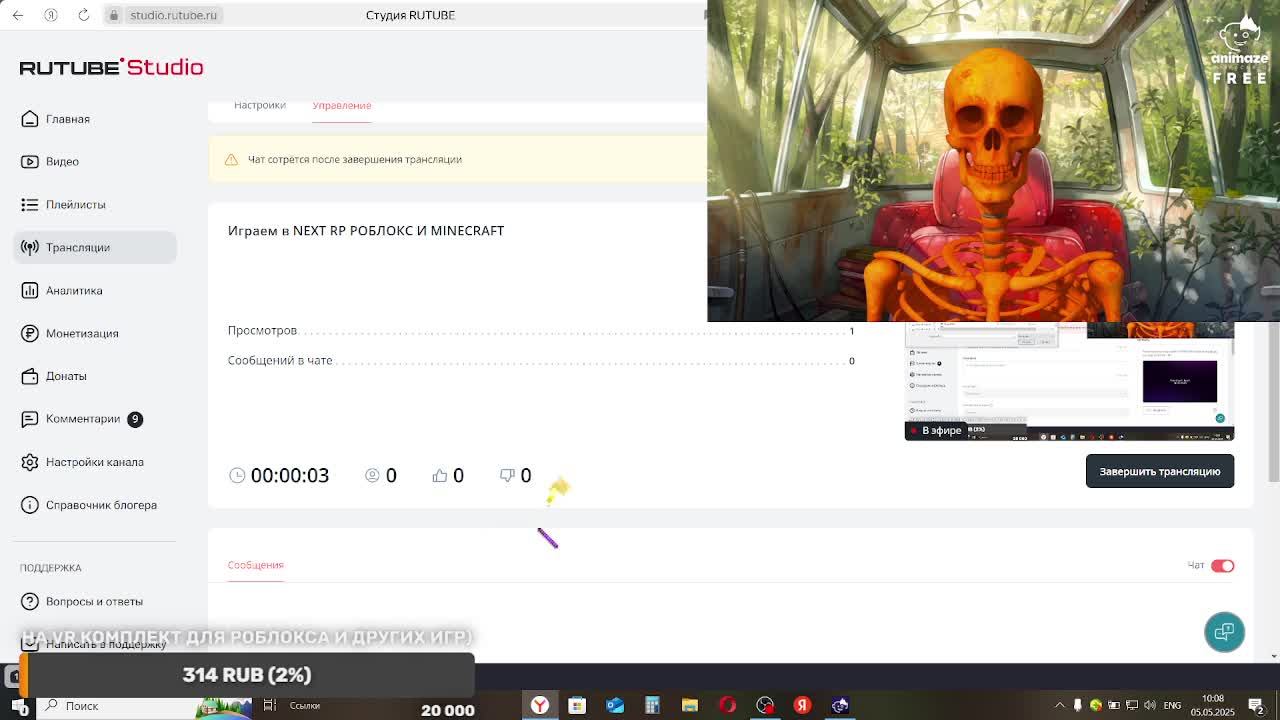Open Вопросы и ответы support link
This screenshot has height=720, width=1280.
[x=94, y=601]
